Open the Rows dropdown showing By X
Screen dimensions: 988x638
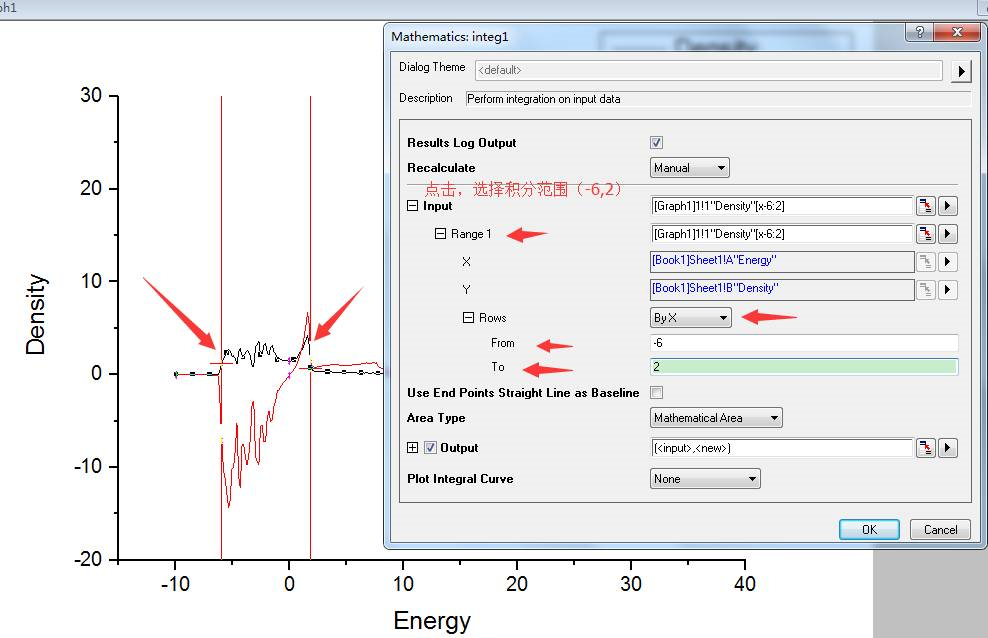click(x=691, y=318)
